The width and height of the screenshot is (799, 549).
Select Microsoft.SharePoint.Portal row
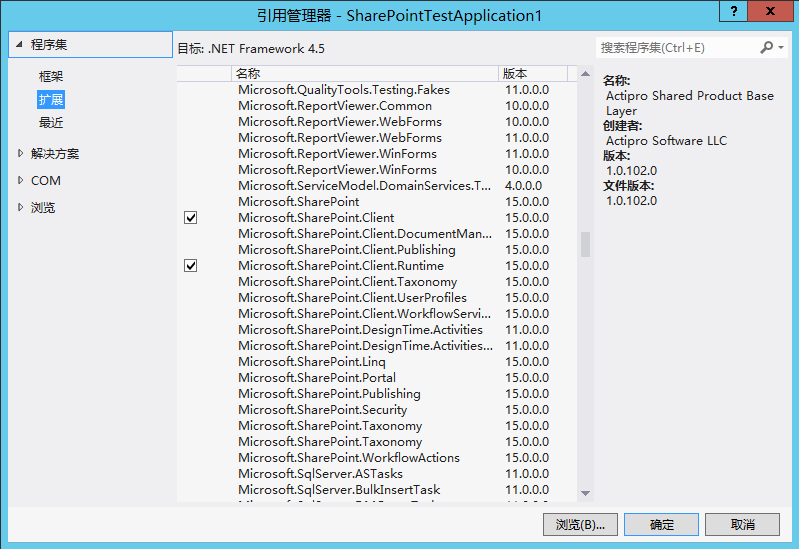click(377, 378)
